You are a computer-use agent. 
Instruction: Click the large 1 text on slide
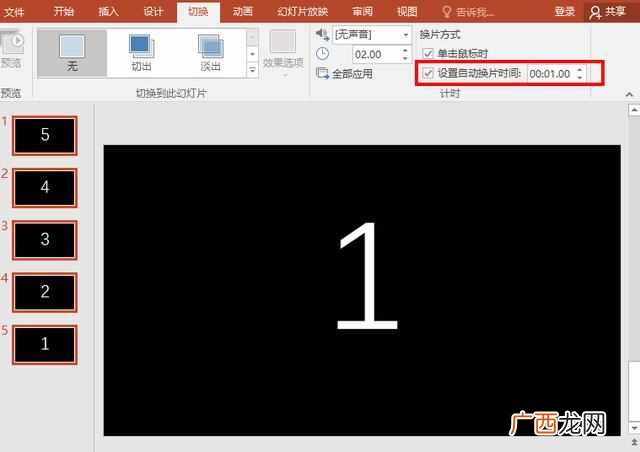(367, 276)
